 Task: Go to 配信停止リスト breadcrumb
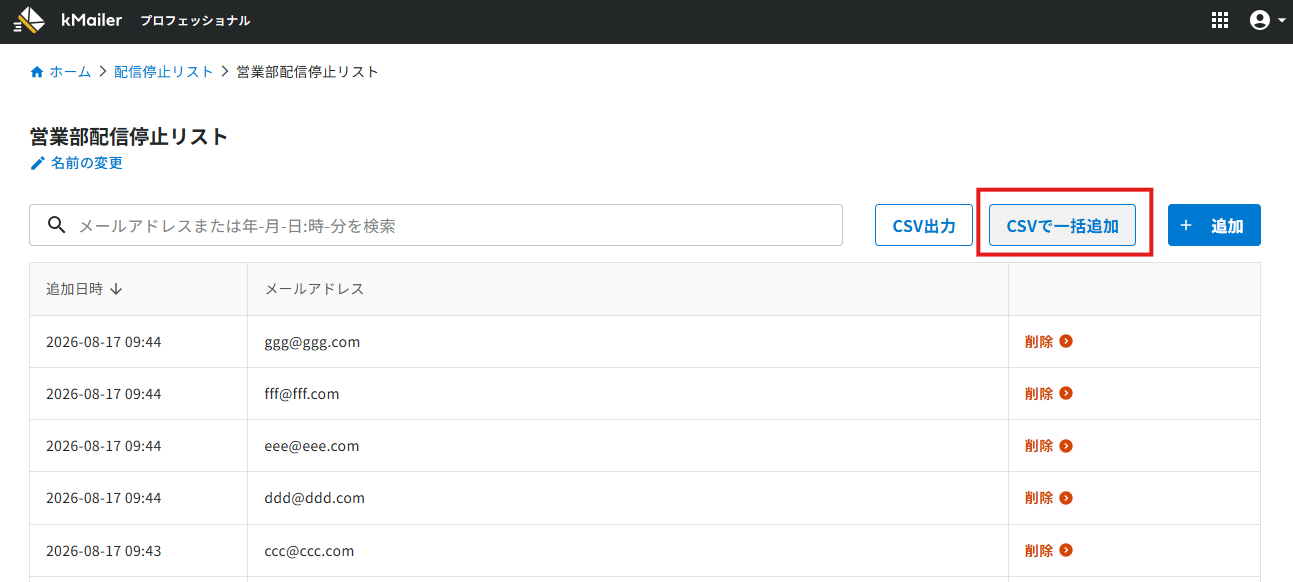pos(164,72)
